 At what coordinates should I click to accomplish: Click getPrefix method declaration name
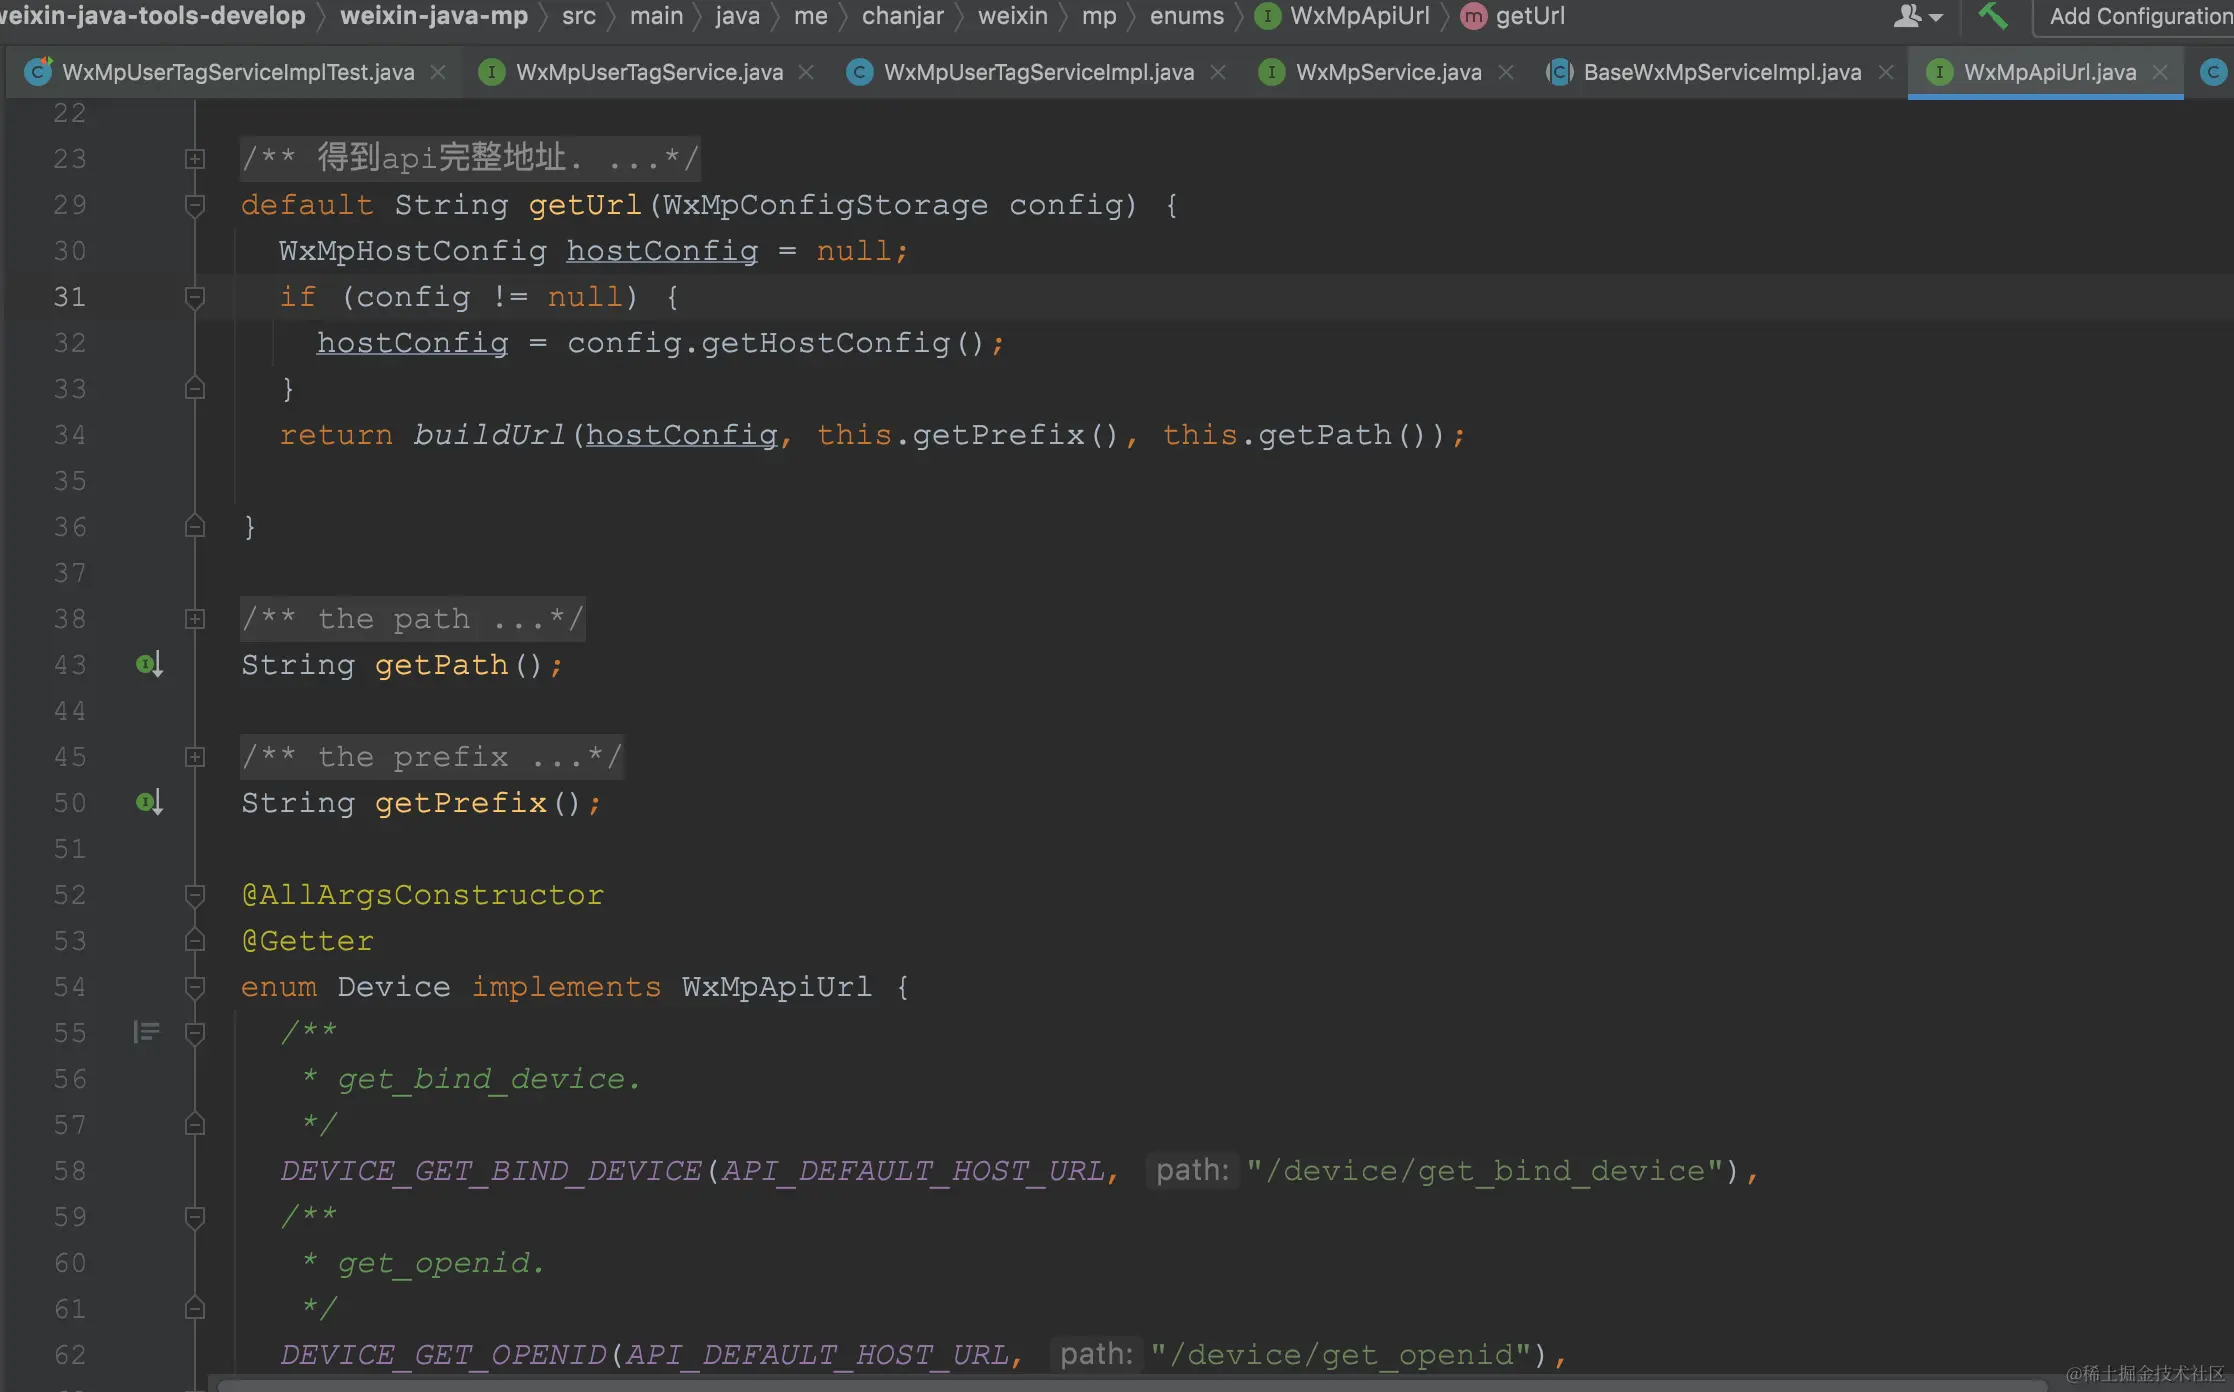click(x=461, y=803)
